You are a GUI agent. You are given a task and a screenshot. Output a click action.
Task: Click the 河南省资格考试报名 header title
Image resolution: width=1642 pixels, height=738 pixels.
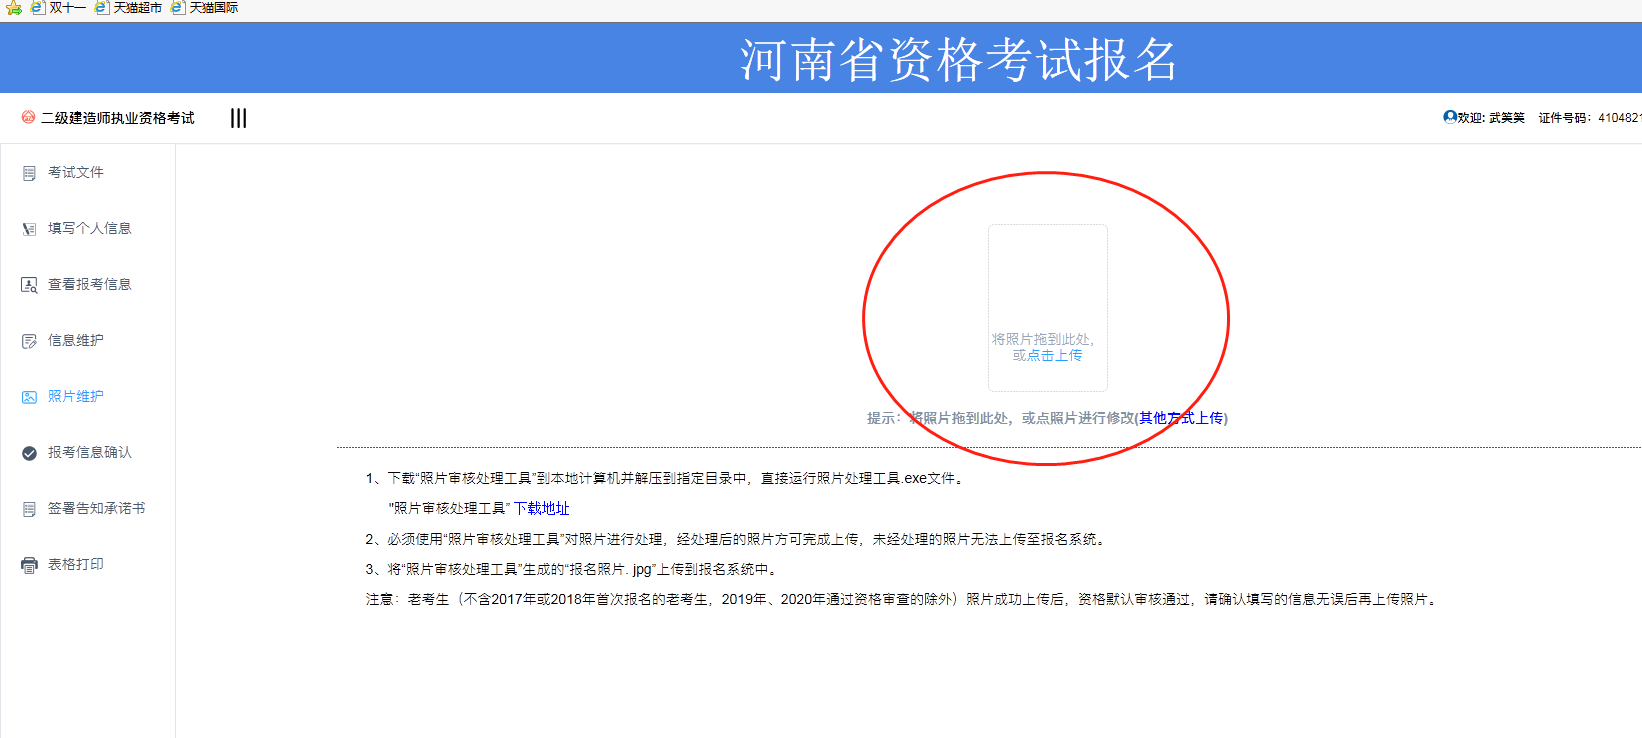click(958, 60)
